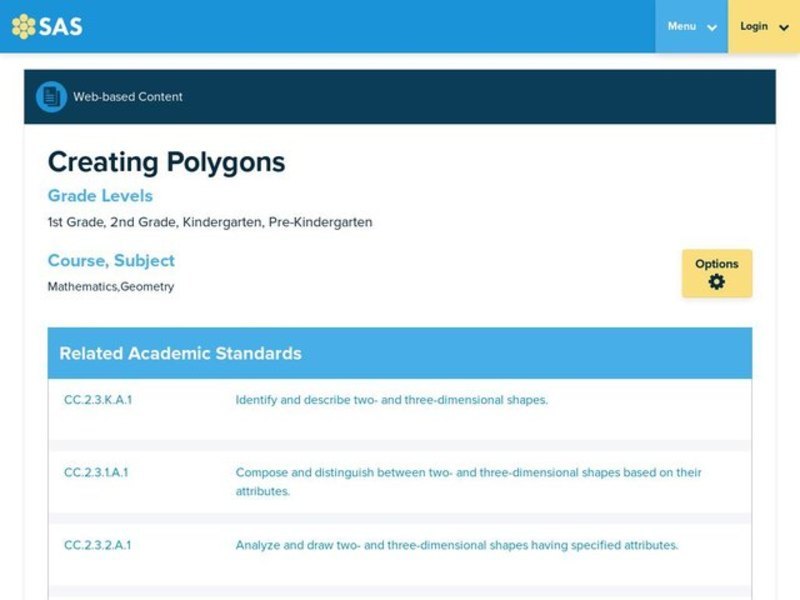This screenshot has width=800, height=600.
Task: Click the Mathematics,Geometry subject text
Action: (110, 286)
